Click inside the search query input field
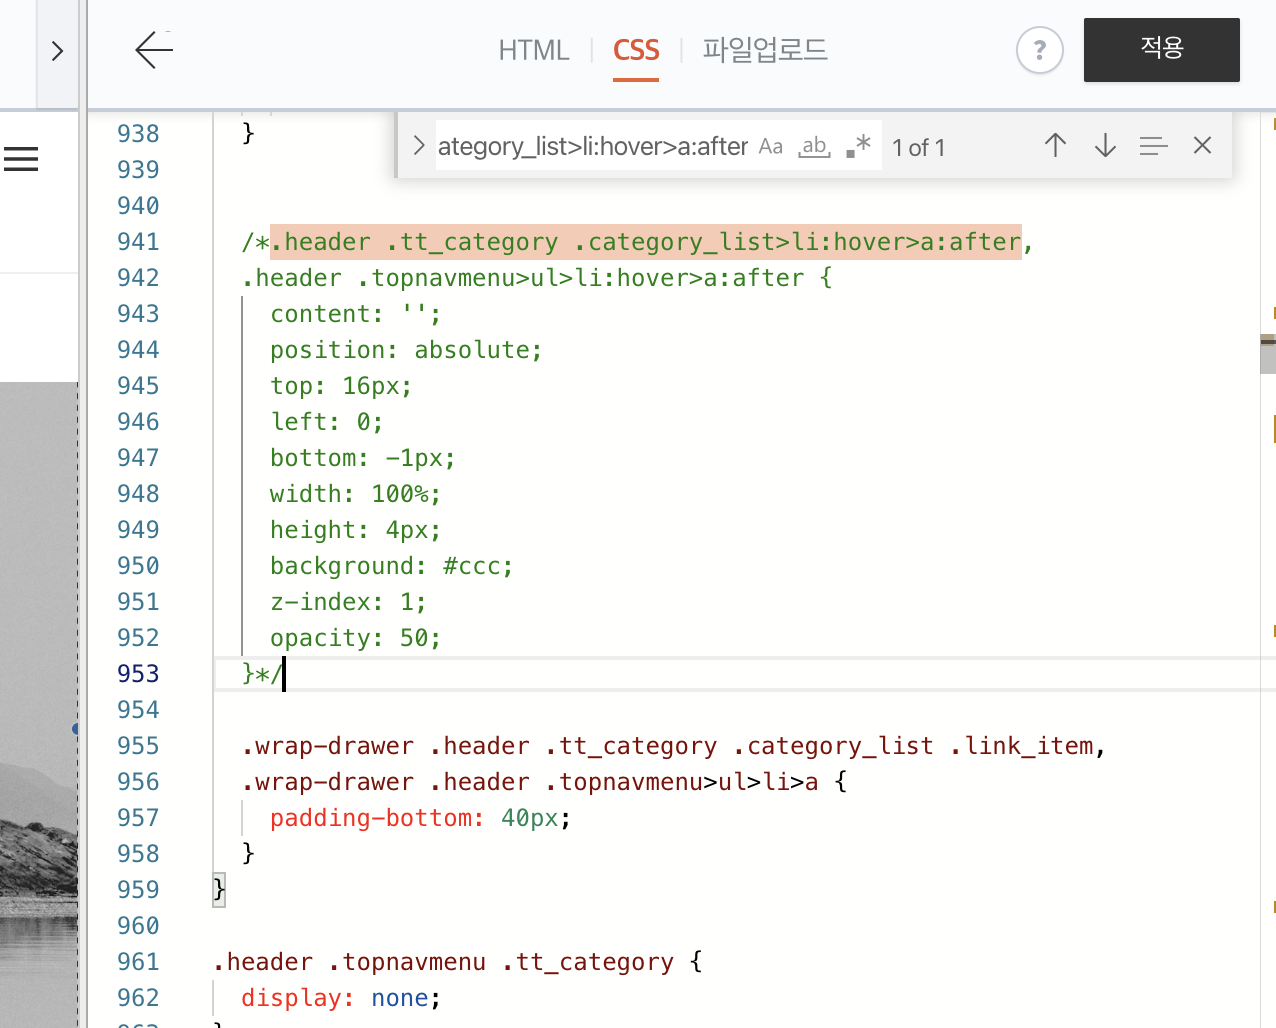The width and height of the screenshot is (1276, 1028). point(590,146)
